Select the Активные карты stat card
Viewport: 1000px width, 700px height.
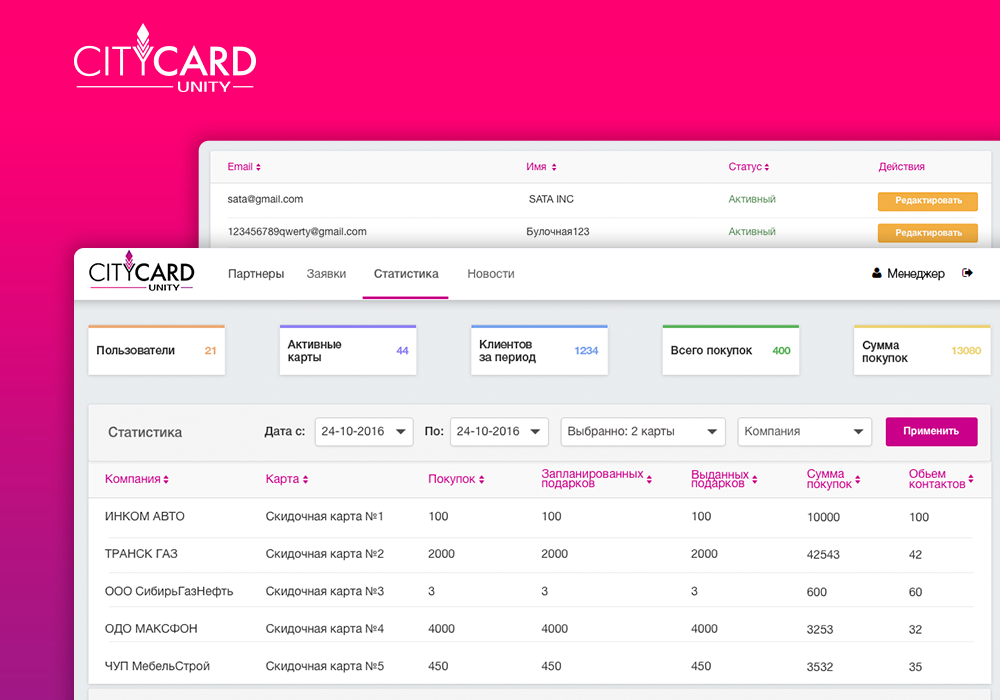(x=347, y=351)
